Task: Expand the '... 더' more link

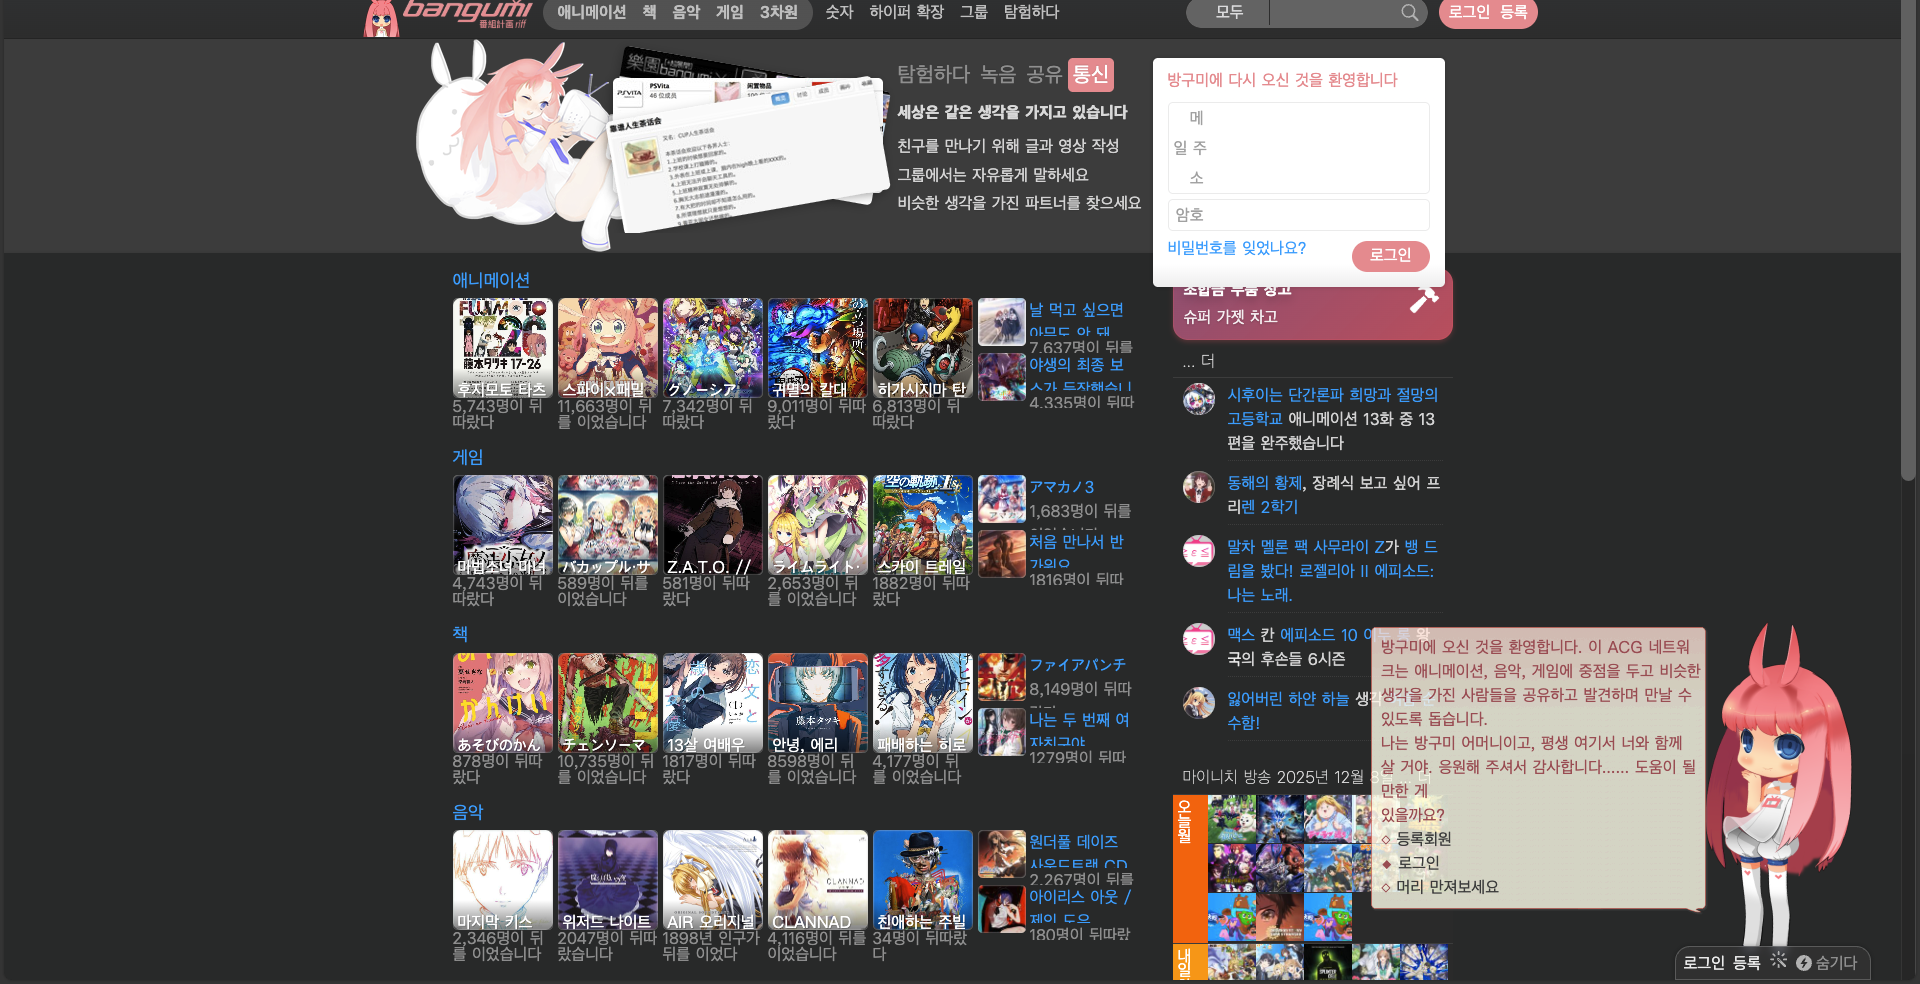Action: pyautogui.click(x=1198, y=361)
